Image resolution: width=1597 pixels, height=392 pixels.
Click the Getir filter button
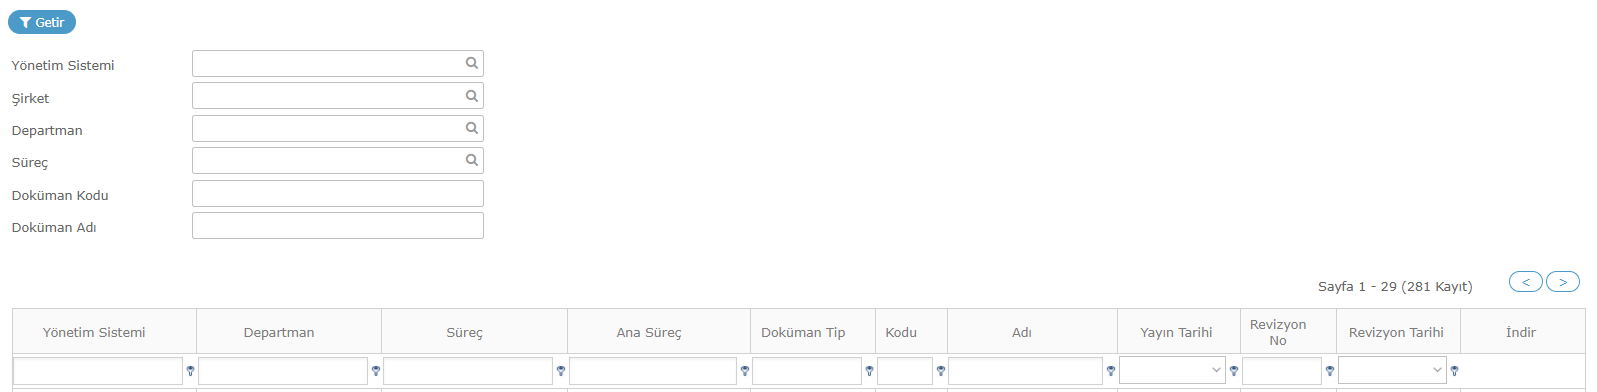[x=42, y=22]
